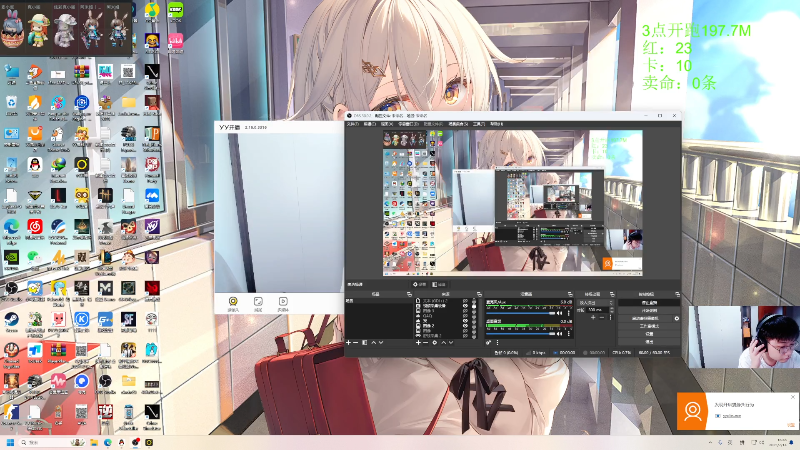Open Windows Start menu
The height and width of the screenshot is (450, 800).
(10, 442)
